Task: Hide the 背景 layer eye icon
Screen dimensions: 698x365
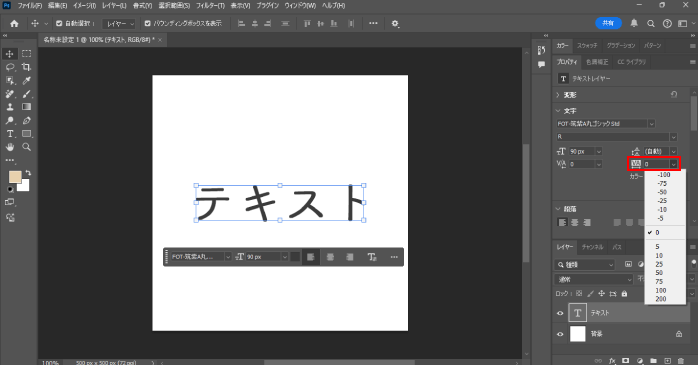Action: [560, 334]
